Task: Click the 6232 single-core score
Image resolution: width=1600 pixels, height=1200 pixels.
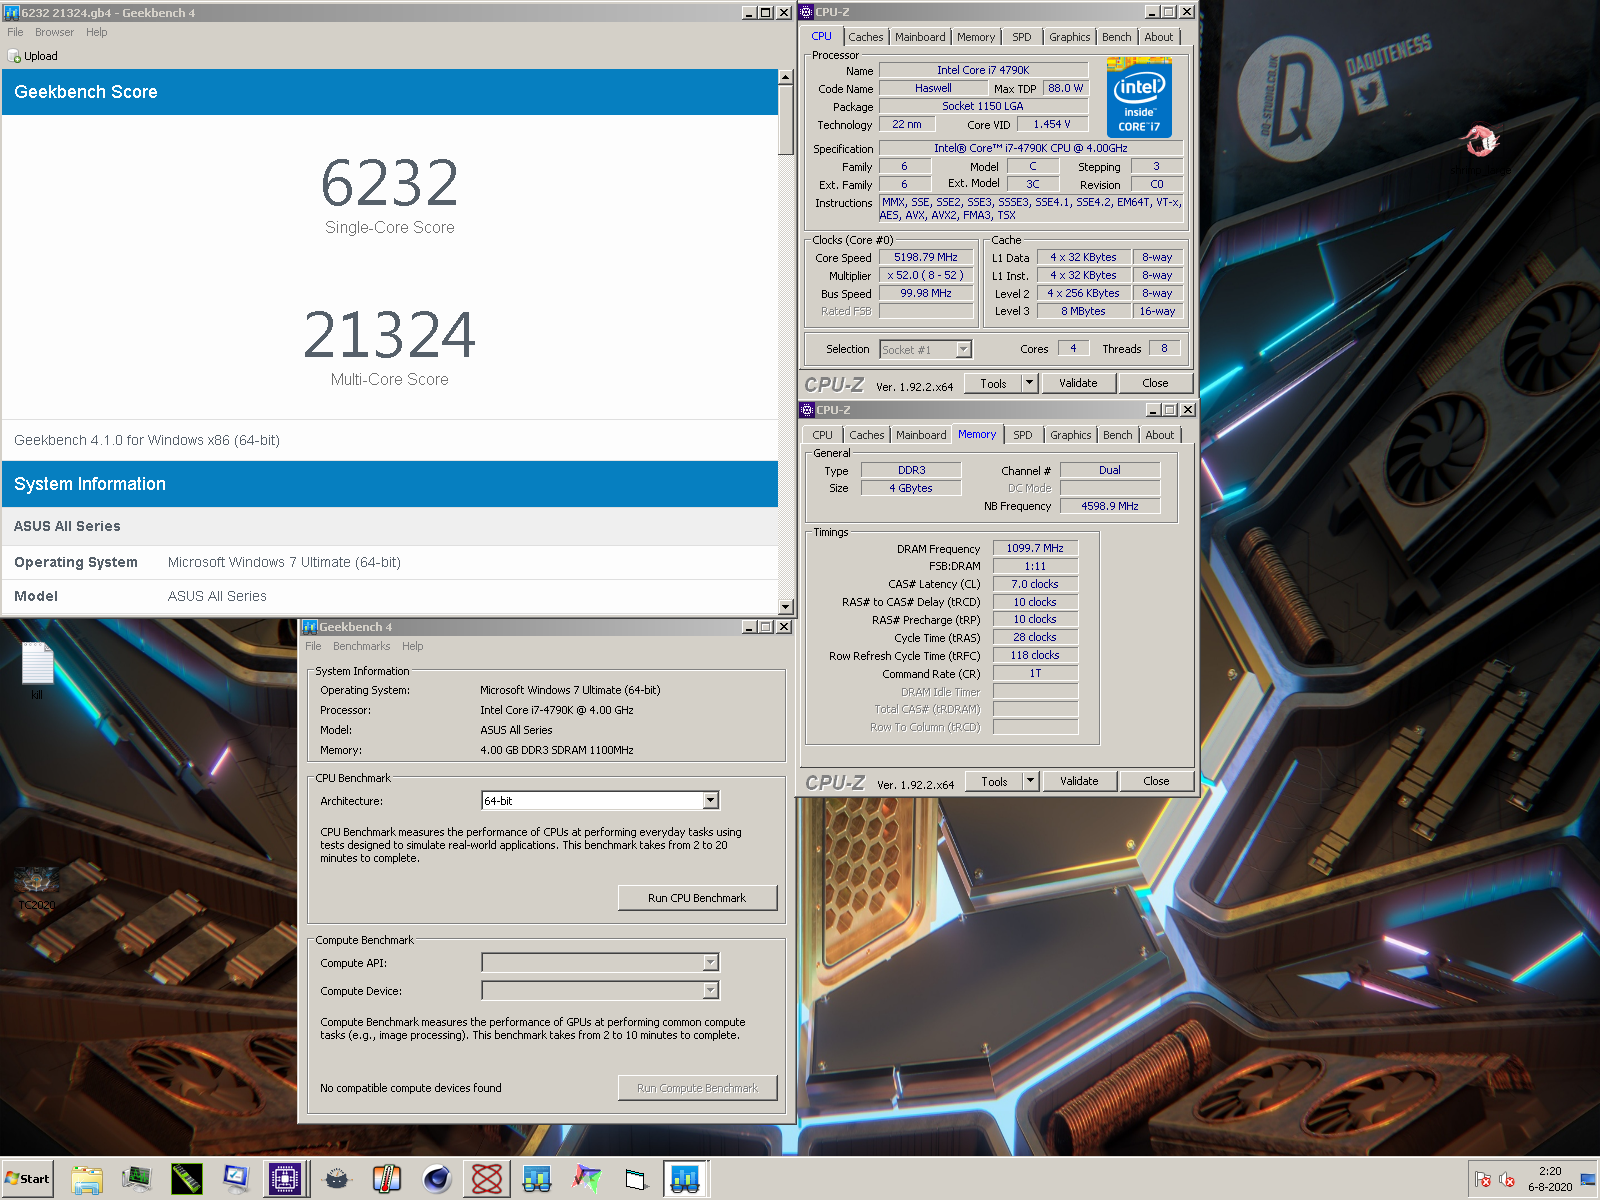Action: pos(390,183)
